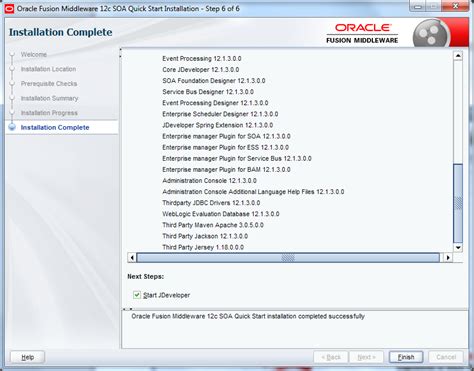Viewport: 474px width, 371px height.
Task: Click 'Core JDeveloper 12.1.3.0.0' entry
Action: [201, 70]
